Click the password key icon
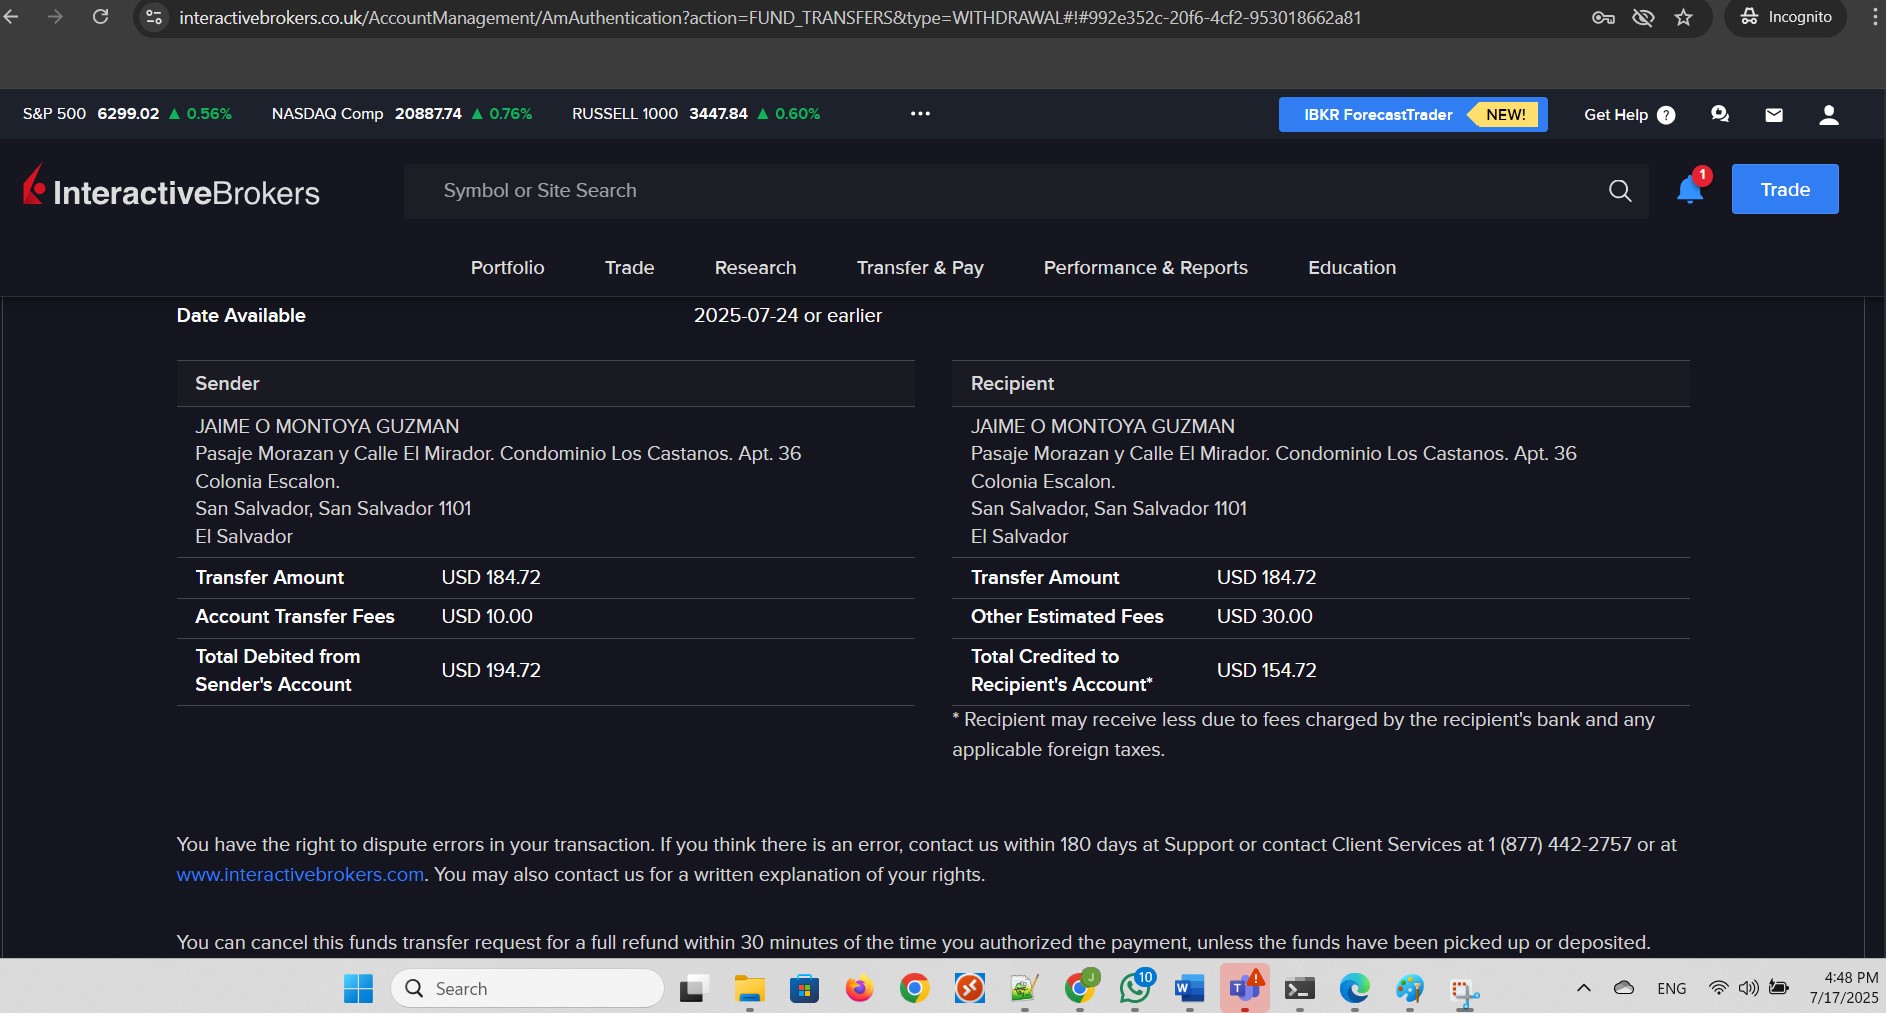 click(x=1603, y=17)
